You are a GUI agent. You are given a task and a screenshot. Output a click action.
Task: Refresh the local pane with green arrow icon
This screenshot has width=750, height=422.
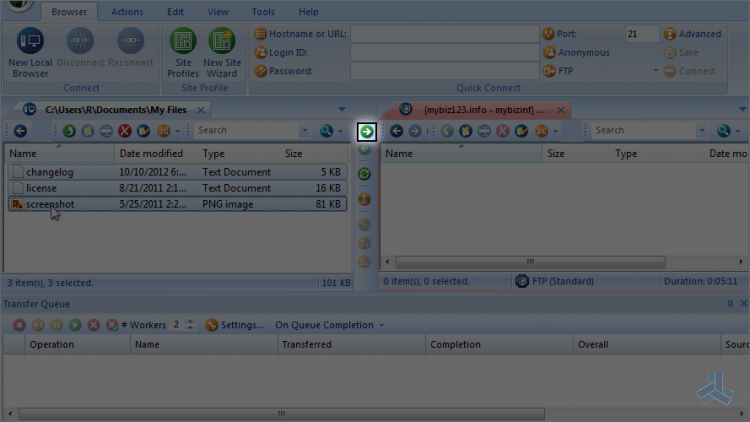(69, 131)
